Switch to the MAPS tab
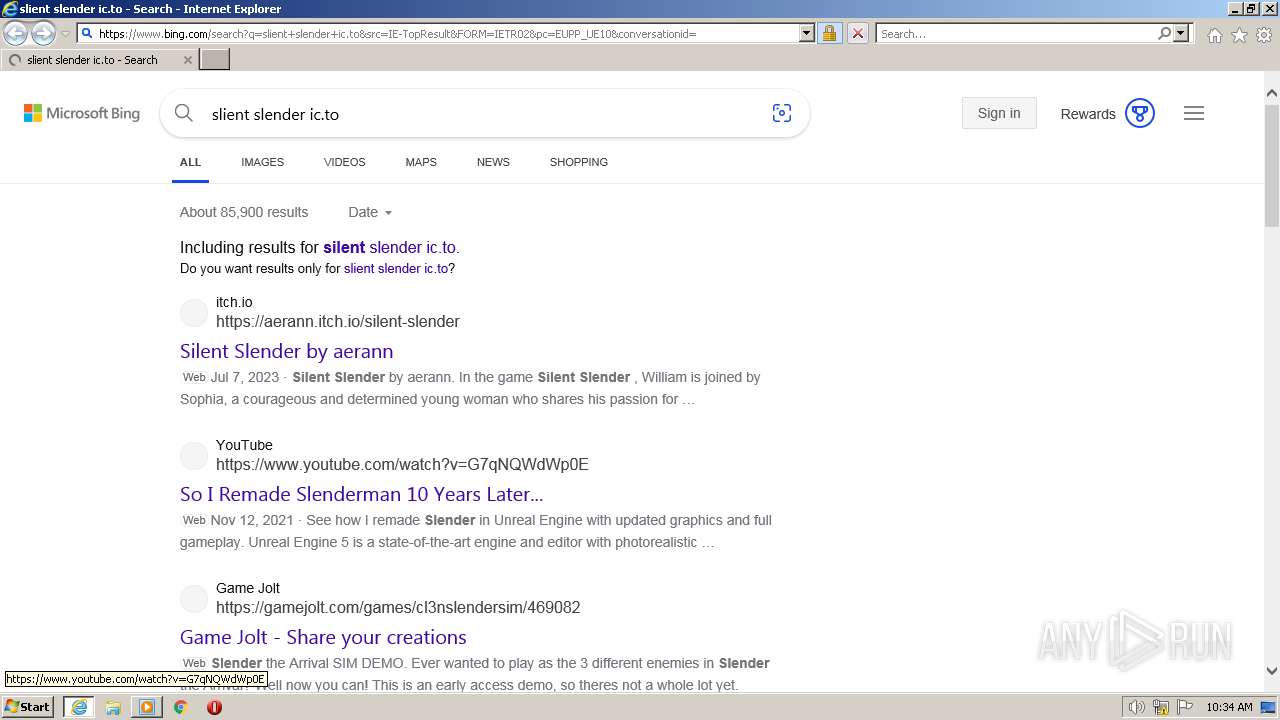This screenshot has height=720, width=1280. click(x=421, y=162)
